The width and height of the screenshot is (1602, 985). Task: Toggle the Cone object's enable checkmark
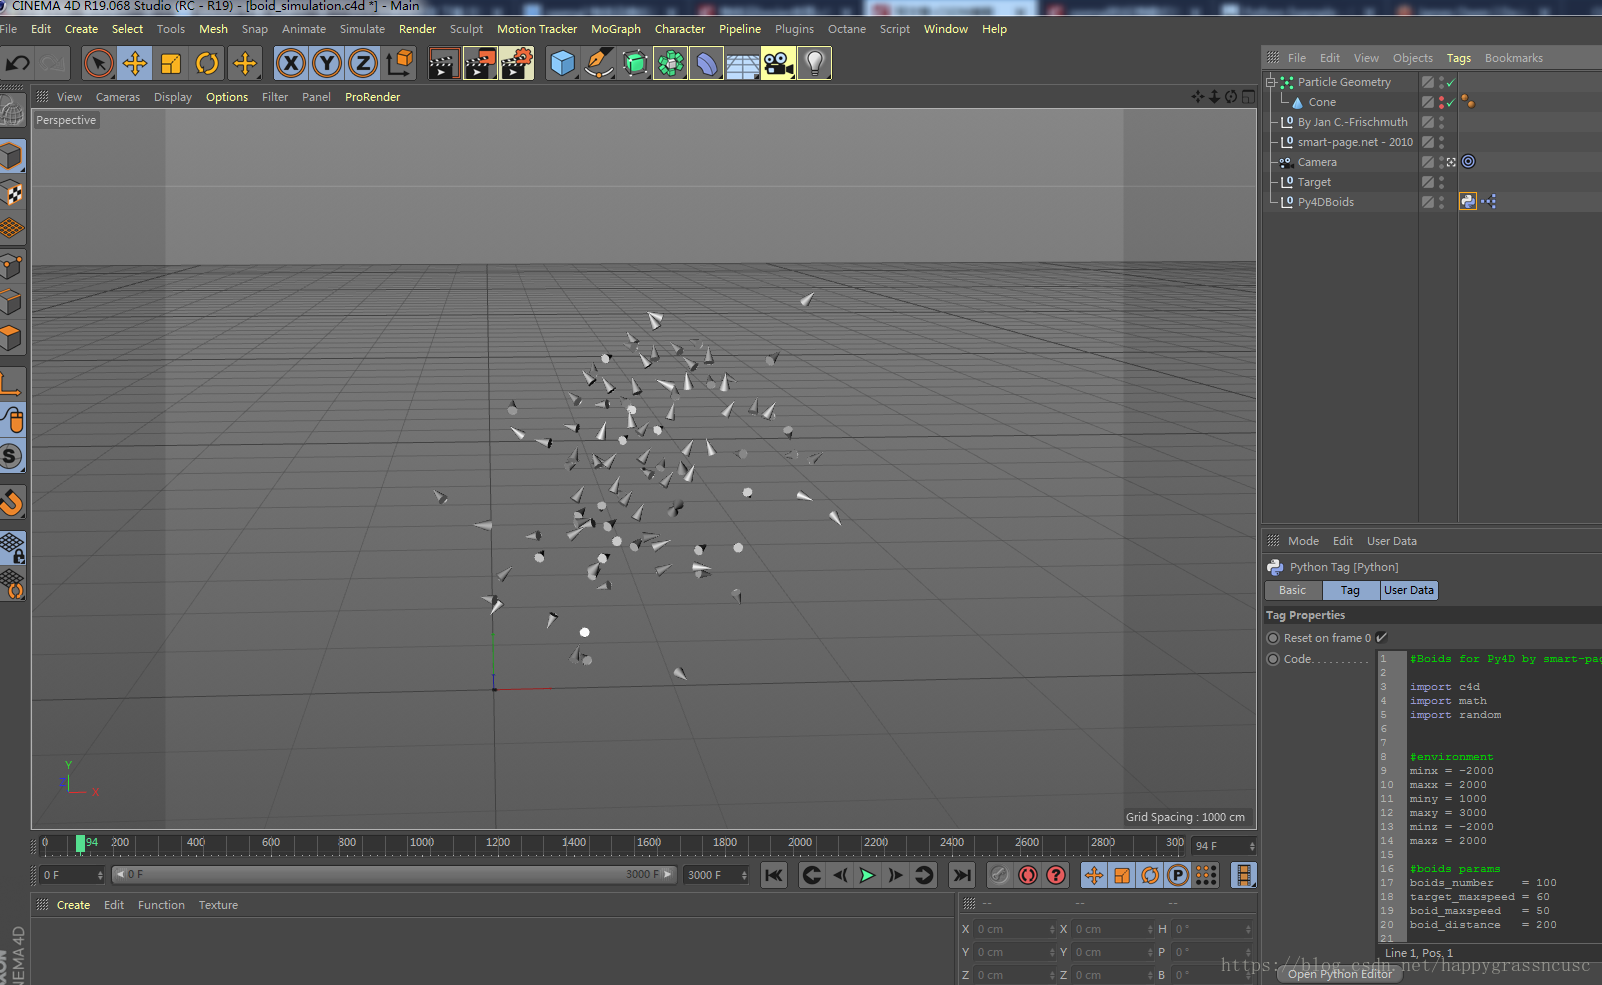click(1450, 102)
